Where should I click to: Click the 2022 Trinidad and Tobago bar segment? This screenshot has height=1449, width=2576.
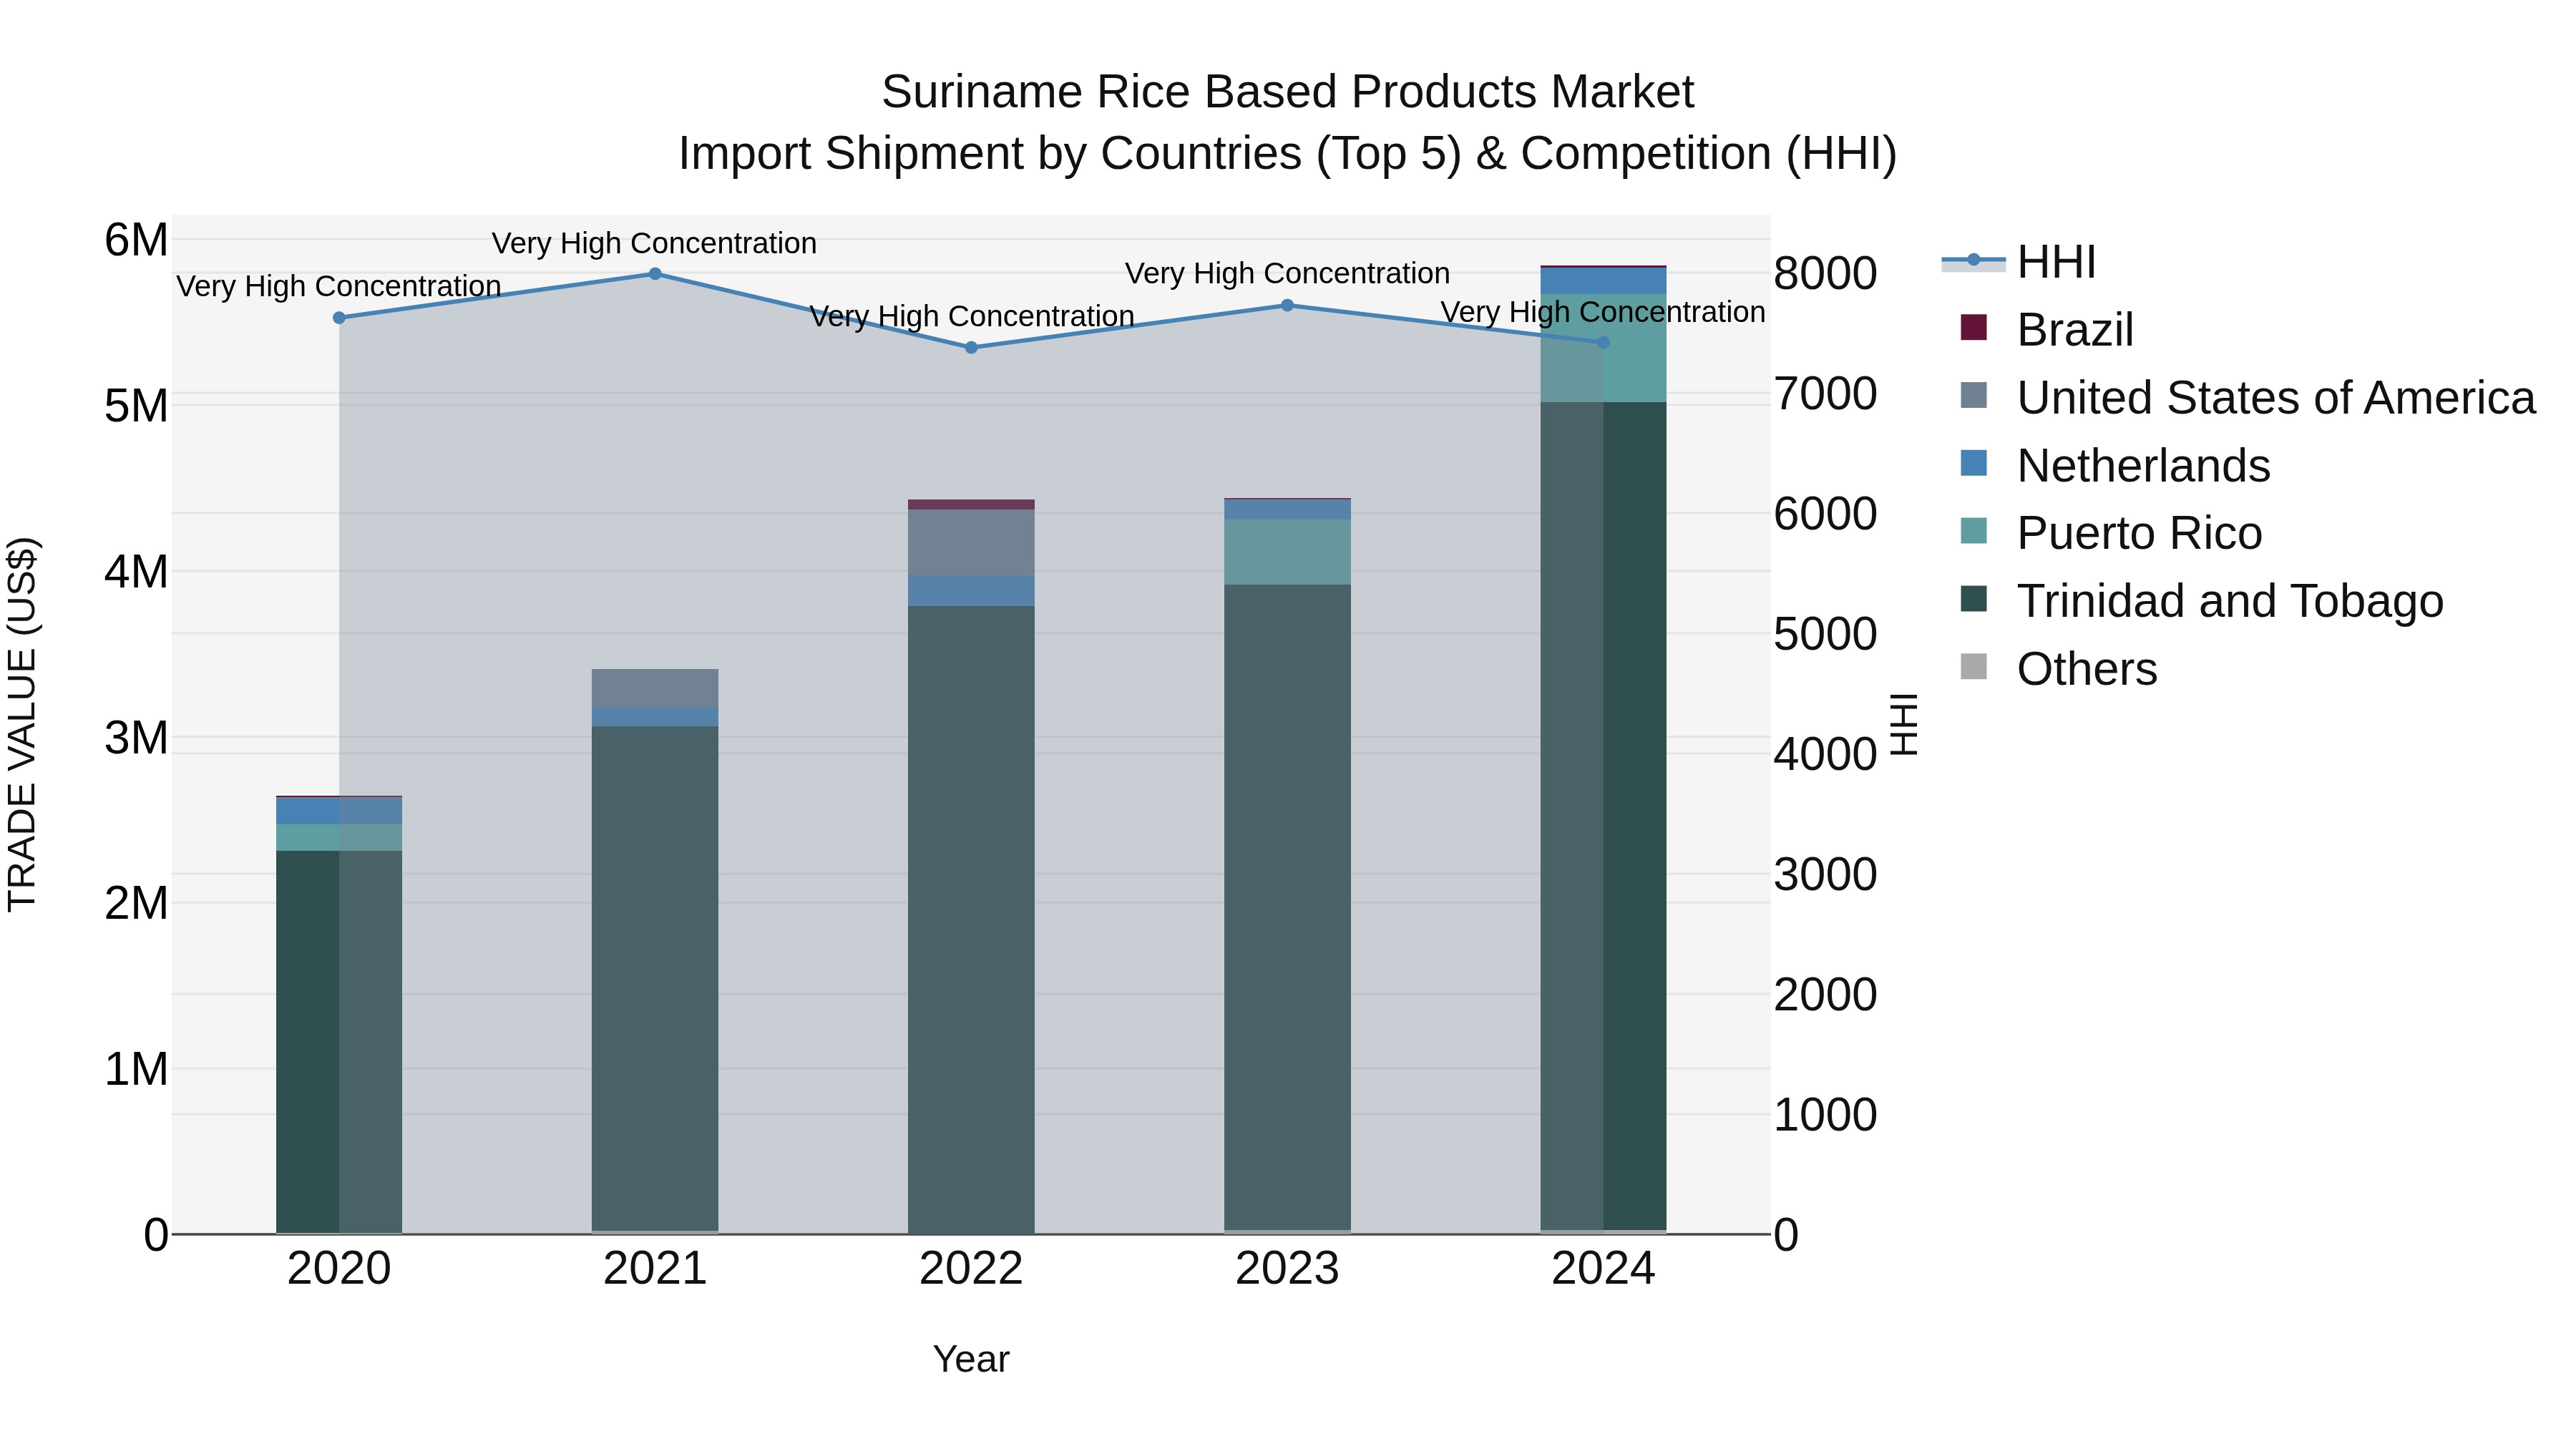pyautogui.click(x=971, y=919)
